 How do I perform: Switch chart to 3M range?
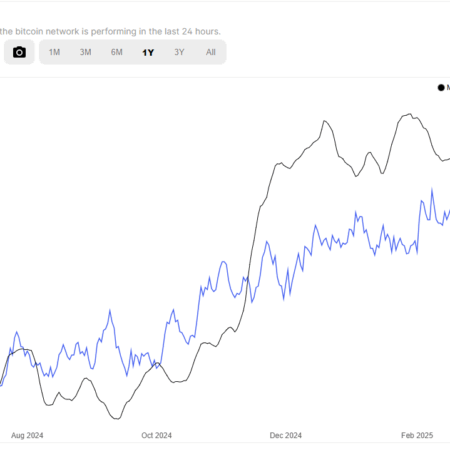click(85, 52)
